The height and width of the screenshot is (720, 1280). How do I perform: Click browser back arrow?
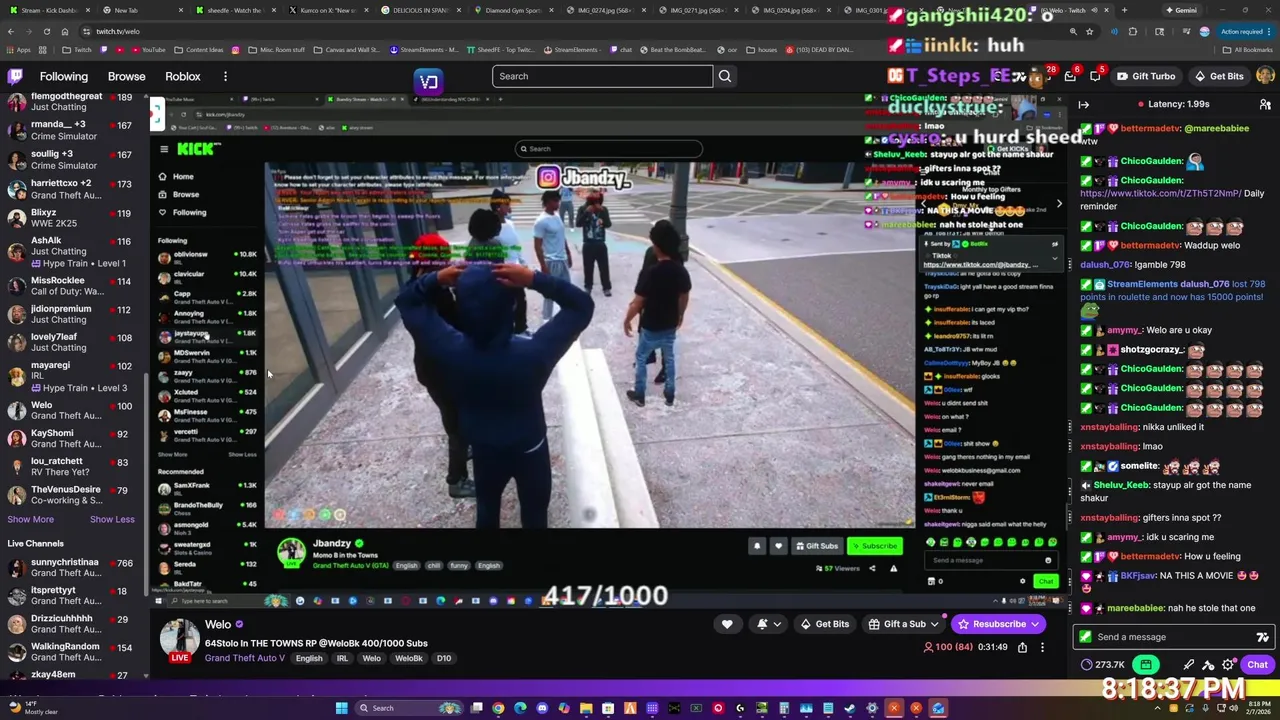[11, 31]
